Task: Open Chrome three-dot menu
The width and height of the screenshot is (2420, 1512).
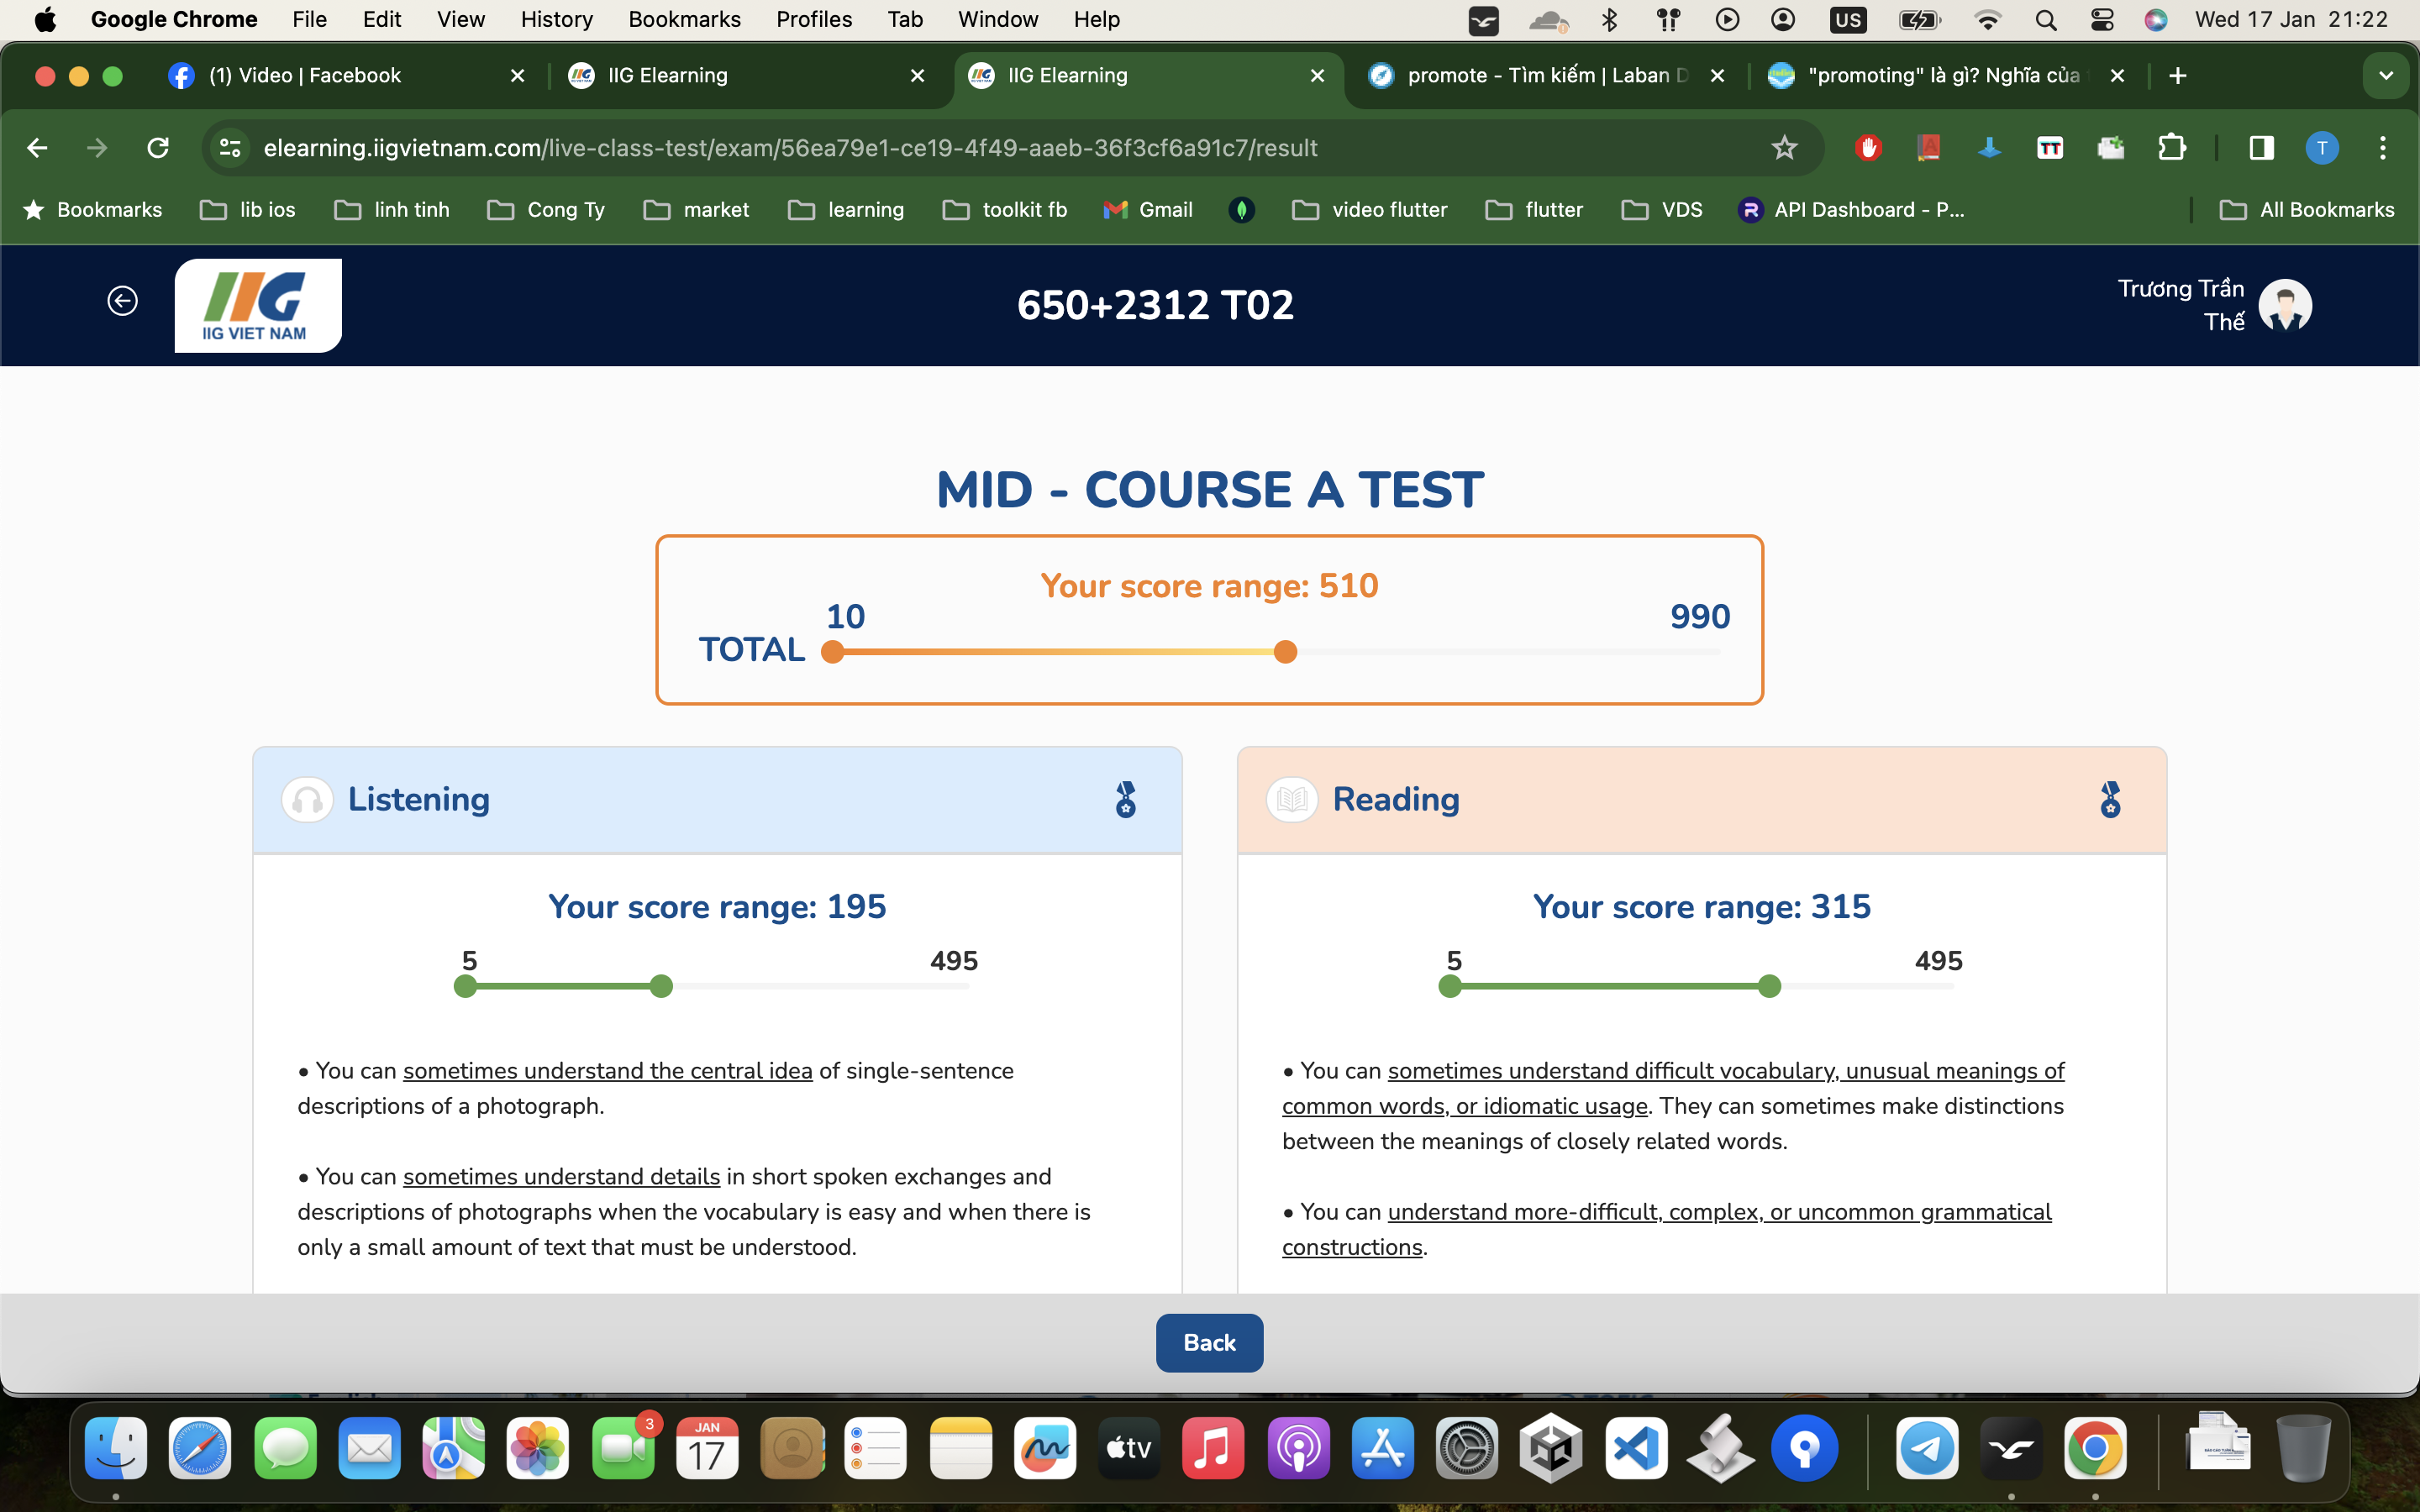Action: click(2383, 148)
